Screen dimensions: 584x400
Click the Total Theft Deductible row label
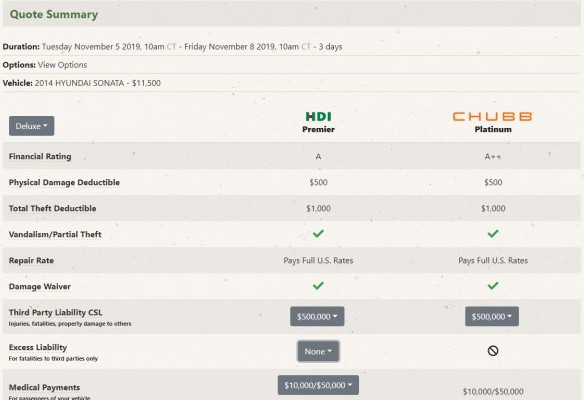53,209
